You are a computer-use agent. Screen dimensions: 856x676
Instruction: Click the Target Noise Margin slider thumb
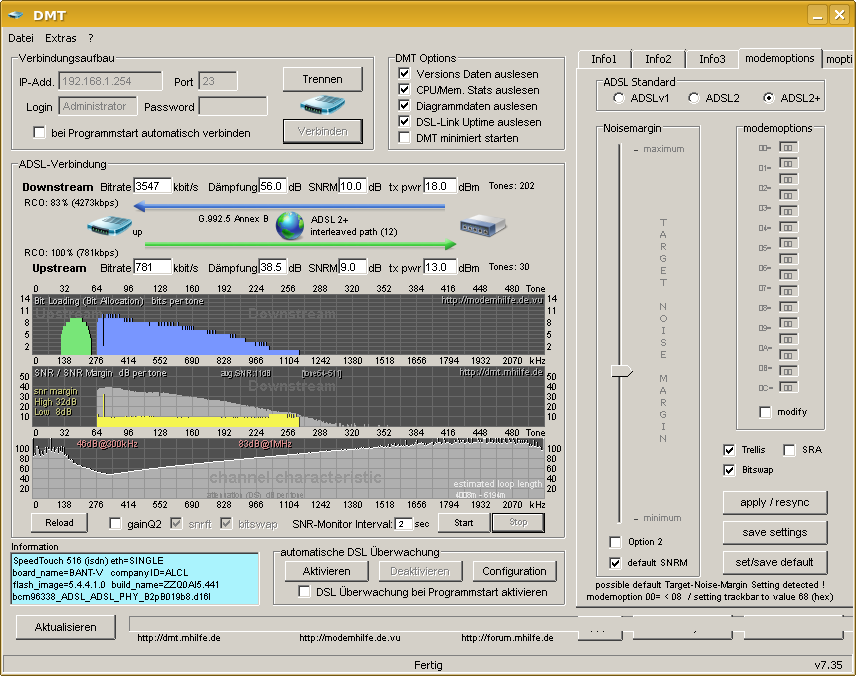tap(622, 371)
